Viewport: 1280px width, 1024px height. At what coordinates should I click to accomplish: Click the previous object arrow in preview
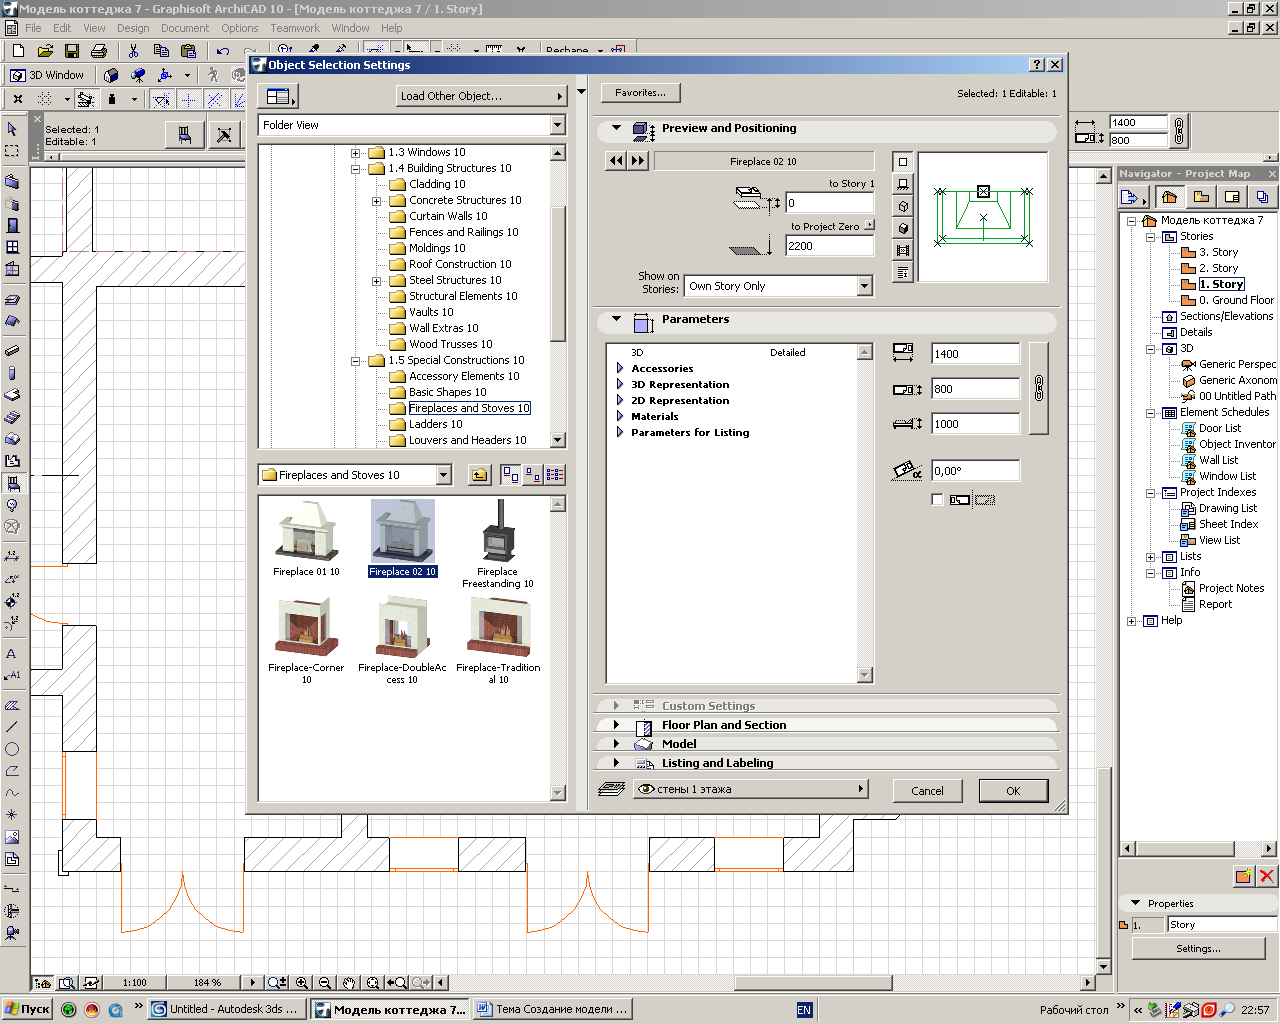616,161
